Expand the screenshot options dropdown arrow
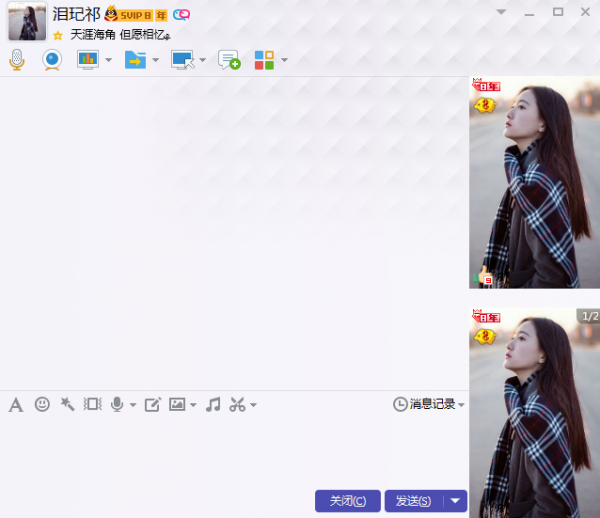The height and width of the screenshot is (518, 600). 253,405
